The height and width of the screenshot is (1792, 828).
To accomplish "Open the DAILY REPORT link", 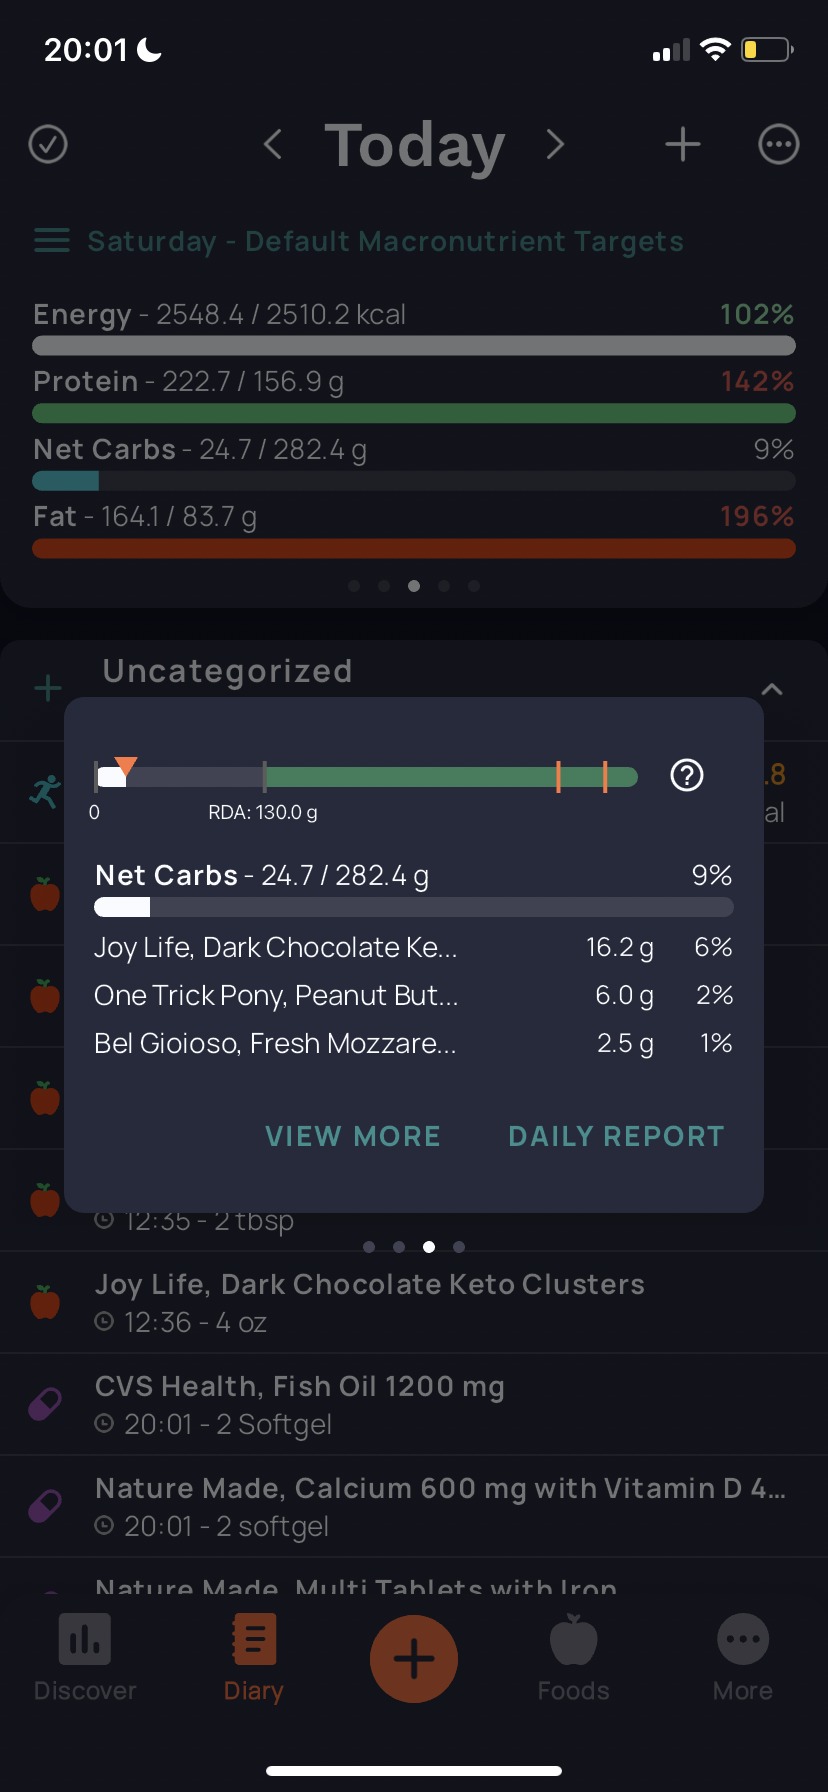I will pyautogui.click(x=616, y=1136).
